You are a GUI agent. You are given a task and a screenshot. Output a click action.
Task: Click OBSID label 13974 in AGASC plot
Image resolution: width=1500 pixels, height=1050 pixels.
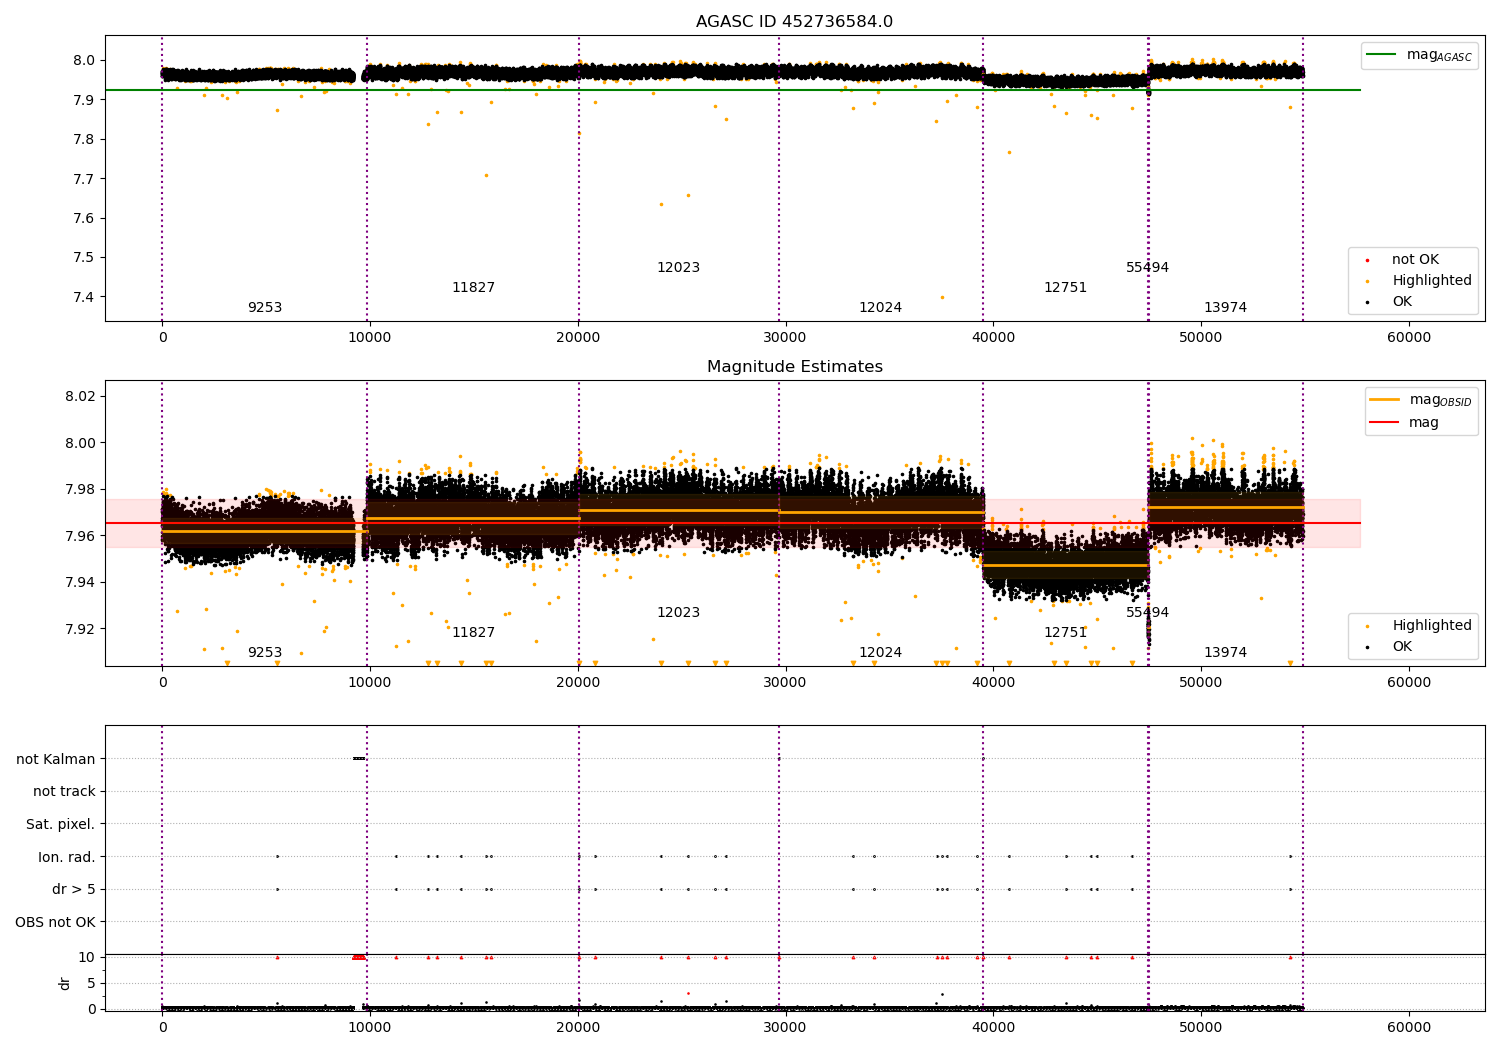coord(1225,308)
